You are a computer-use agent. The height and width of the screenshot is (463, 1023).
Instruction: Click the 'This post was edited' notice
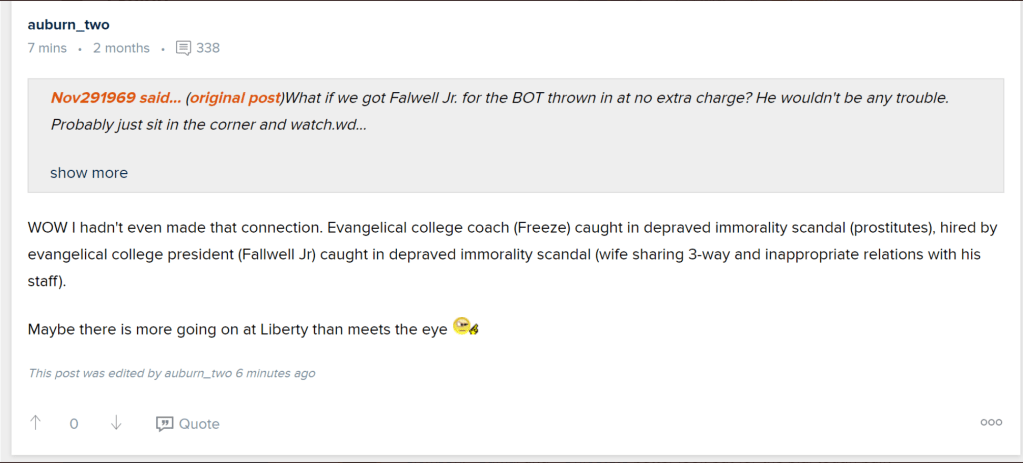(172, 373)
